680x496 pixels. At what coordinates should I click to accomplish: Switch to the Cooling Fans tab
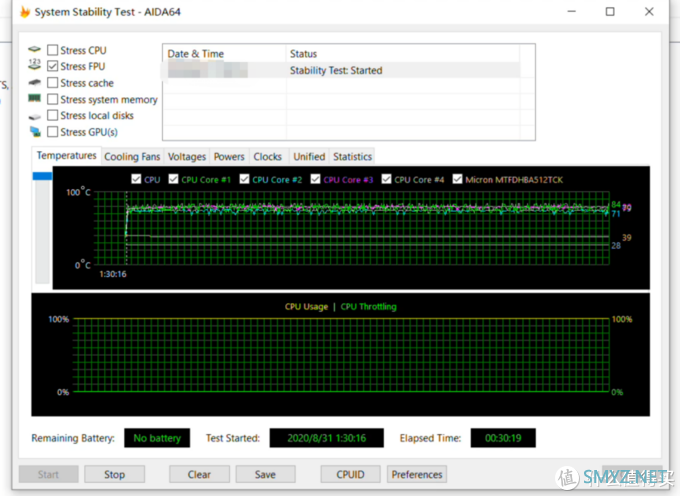pos(132,157)
